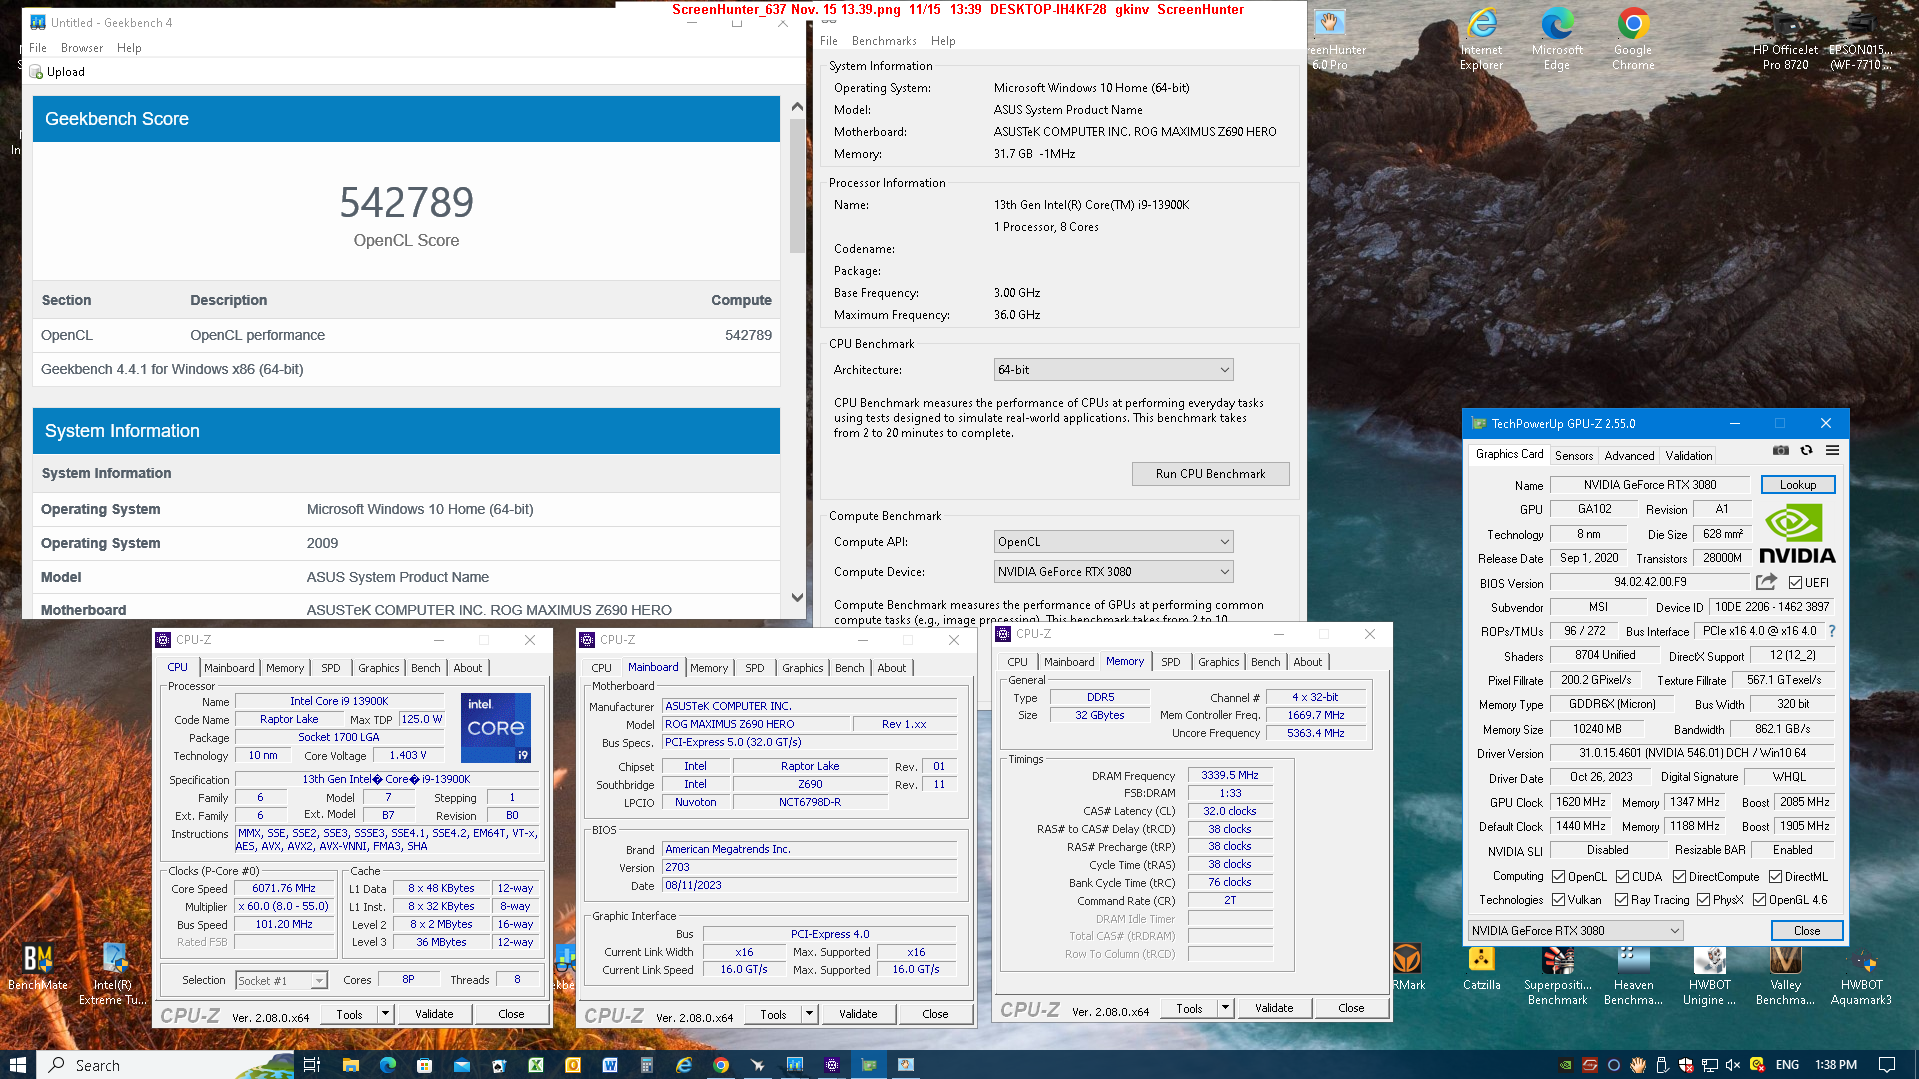Toggle the UEFI checkbox in GPU-Z
Image resolution: width=1919 pixels, height=1079 pixels.
coord(1795,583)
